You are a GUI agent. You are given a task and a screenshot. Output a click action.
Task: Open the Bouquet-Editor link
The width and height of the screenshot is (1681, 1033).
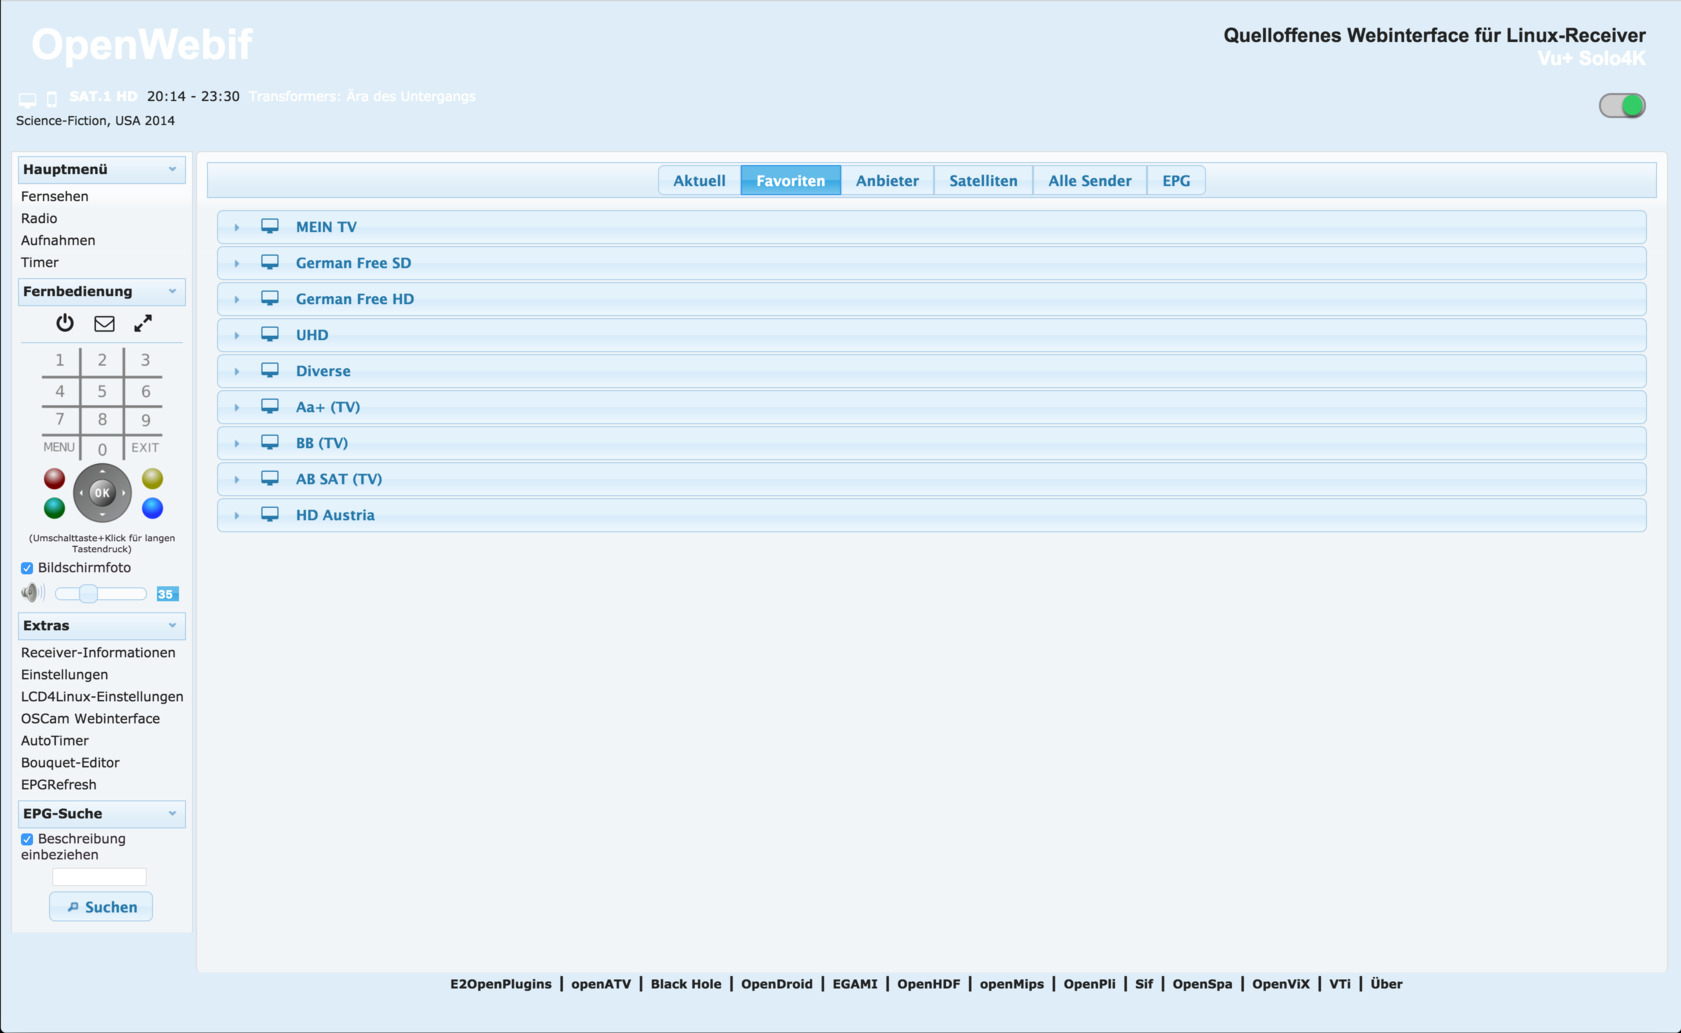(70, 762)
